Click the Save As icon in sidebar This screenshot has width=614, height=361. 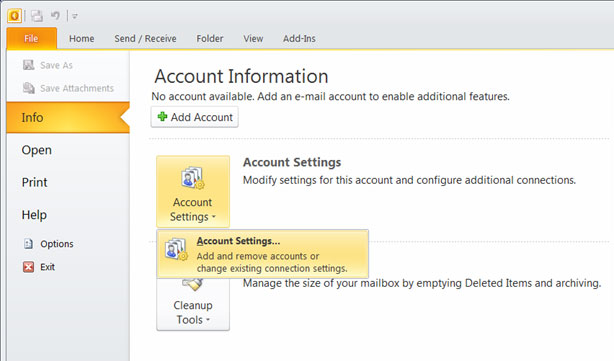[29, 65]
